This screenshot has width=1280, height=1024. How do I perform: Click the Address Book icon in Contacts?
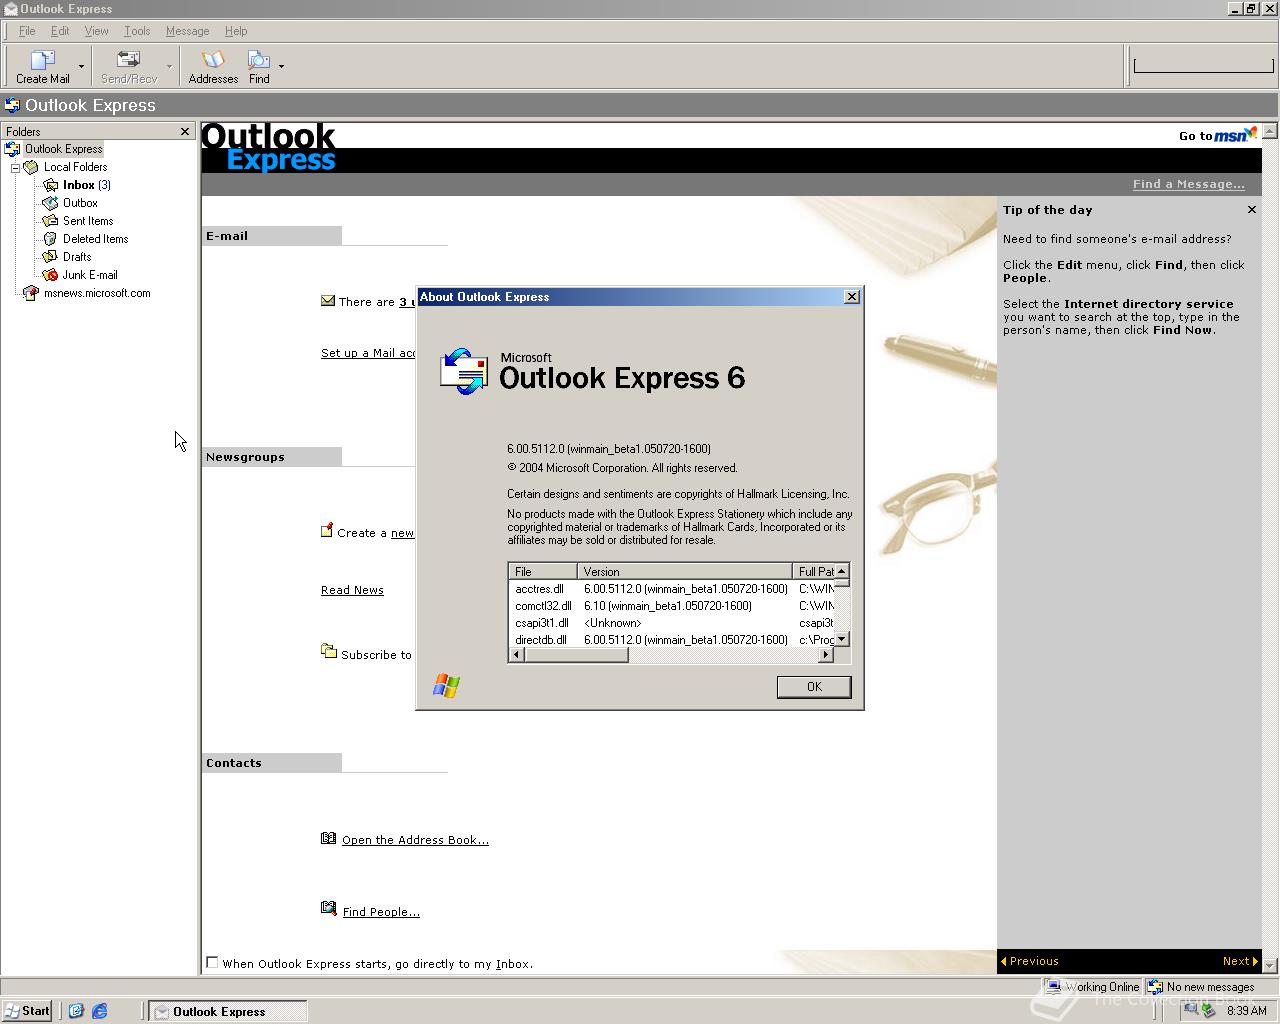coord(328,838)
